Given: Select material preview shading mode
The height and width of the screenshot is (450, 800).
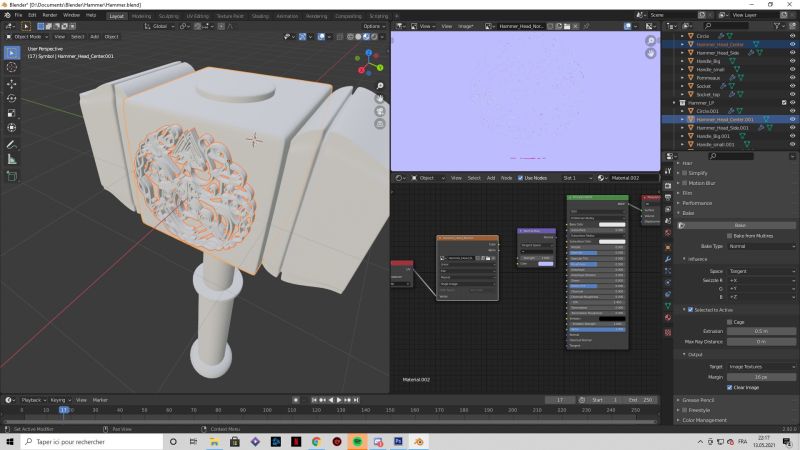Looking at the screenshot, I should click(x=366, y=37).
